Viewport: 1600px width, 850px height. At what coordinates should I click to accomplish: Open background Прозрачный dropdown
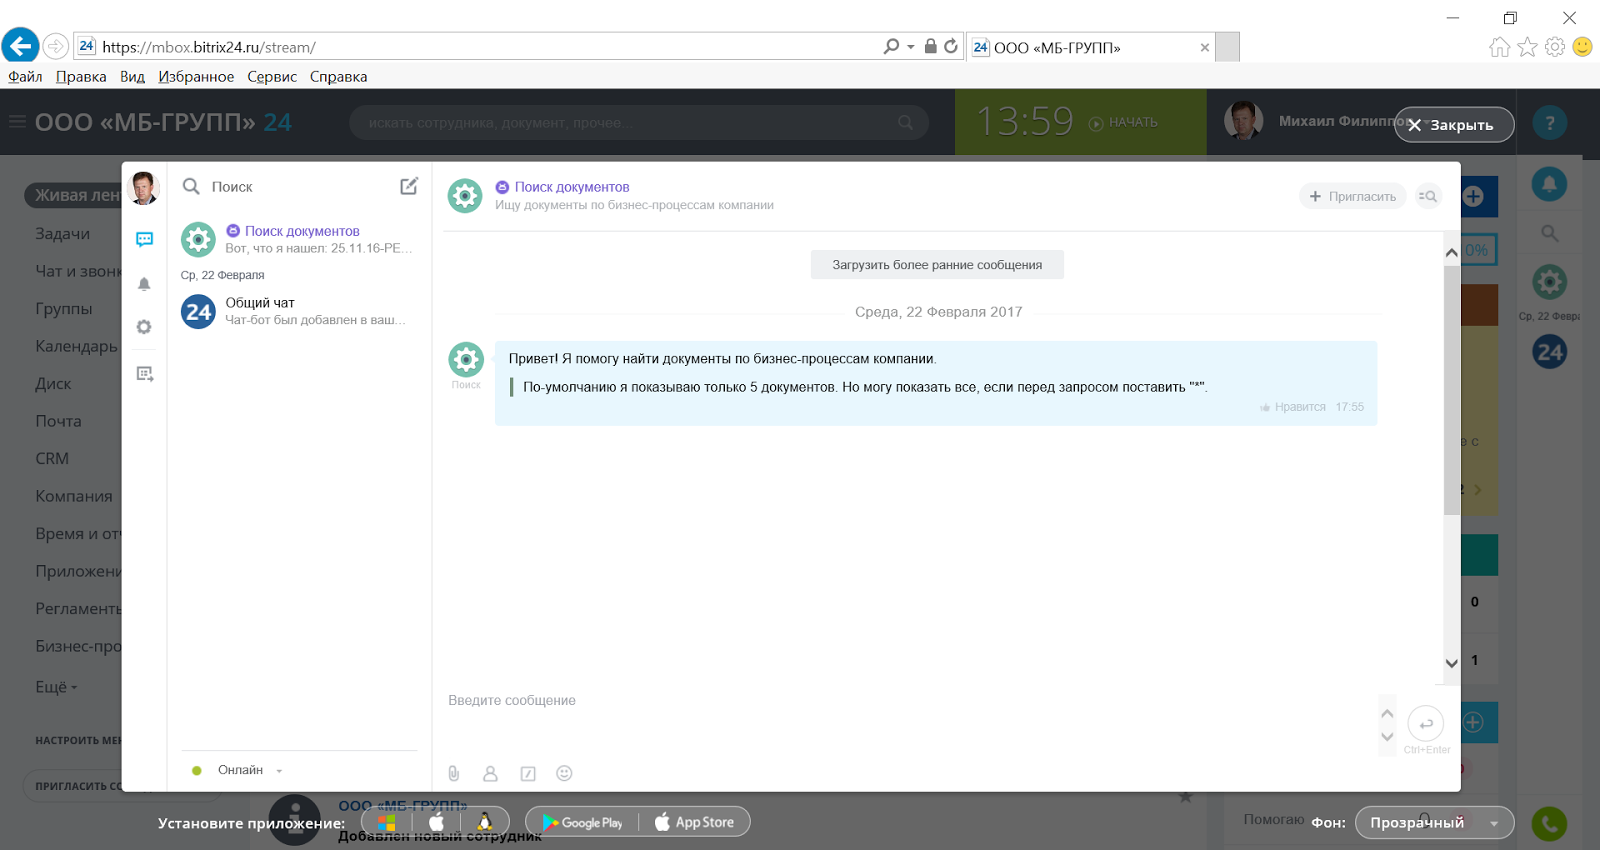[x=1434, y=823]
